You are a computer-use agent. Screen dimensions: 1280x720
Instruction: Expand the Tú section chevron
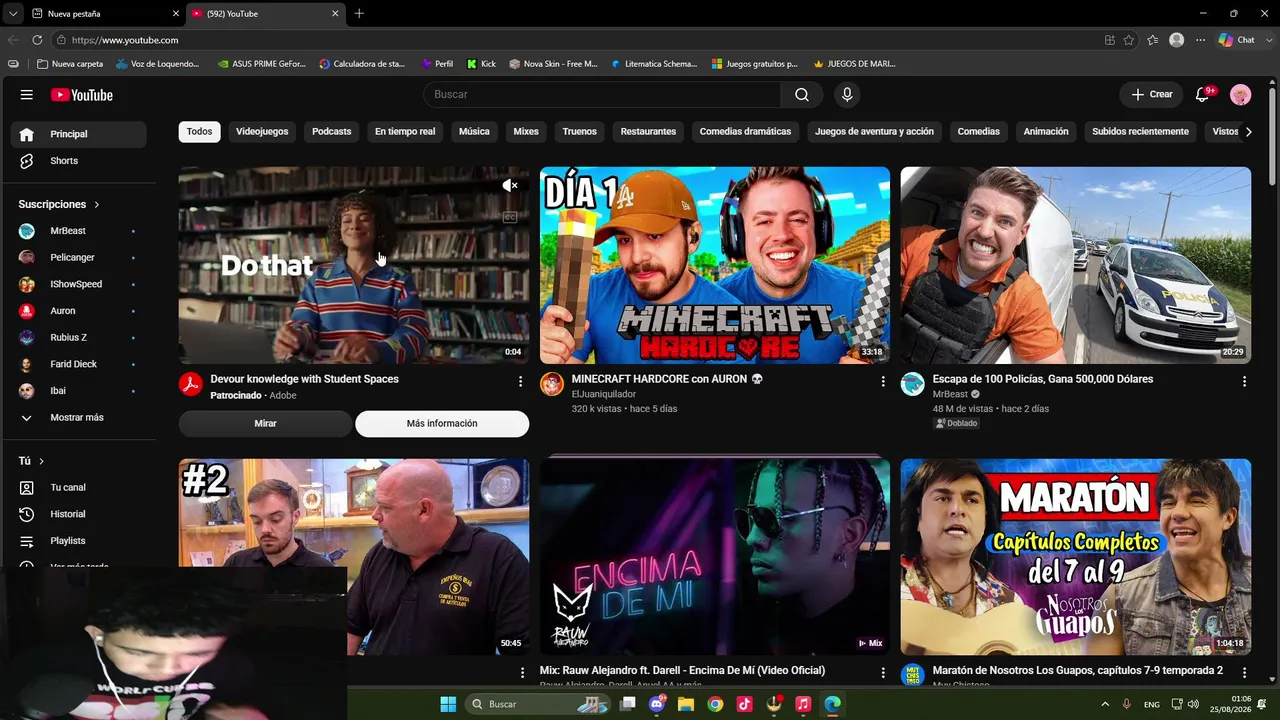(41, 461)
